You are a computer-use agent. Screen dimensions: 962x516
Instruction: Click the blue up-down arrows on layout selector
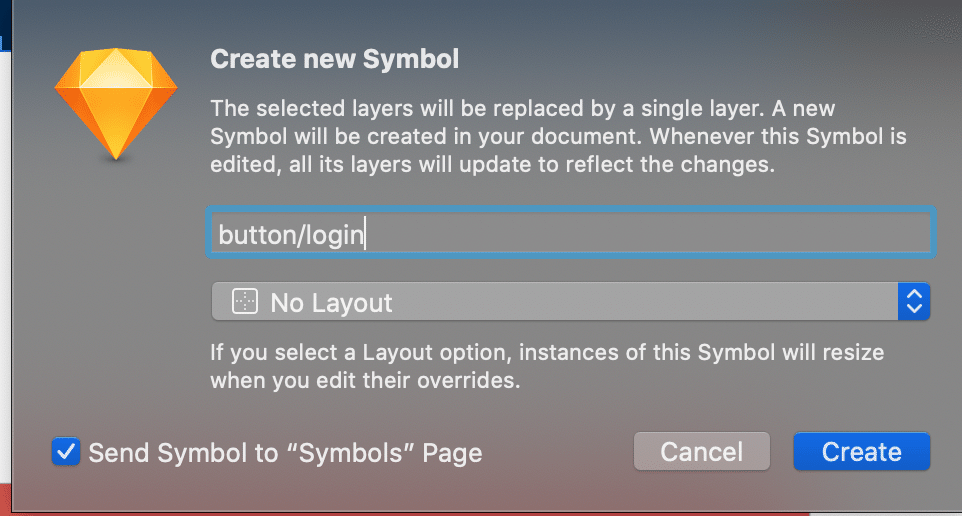(x=914, y=301)
